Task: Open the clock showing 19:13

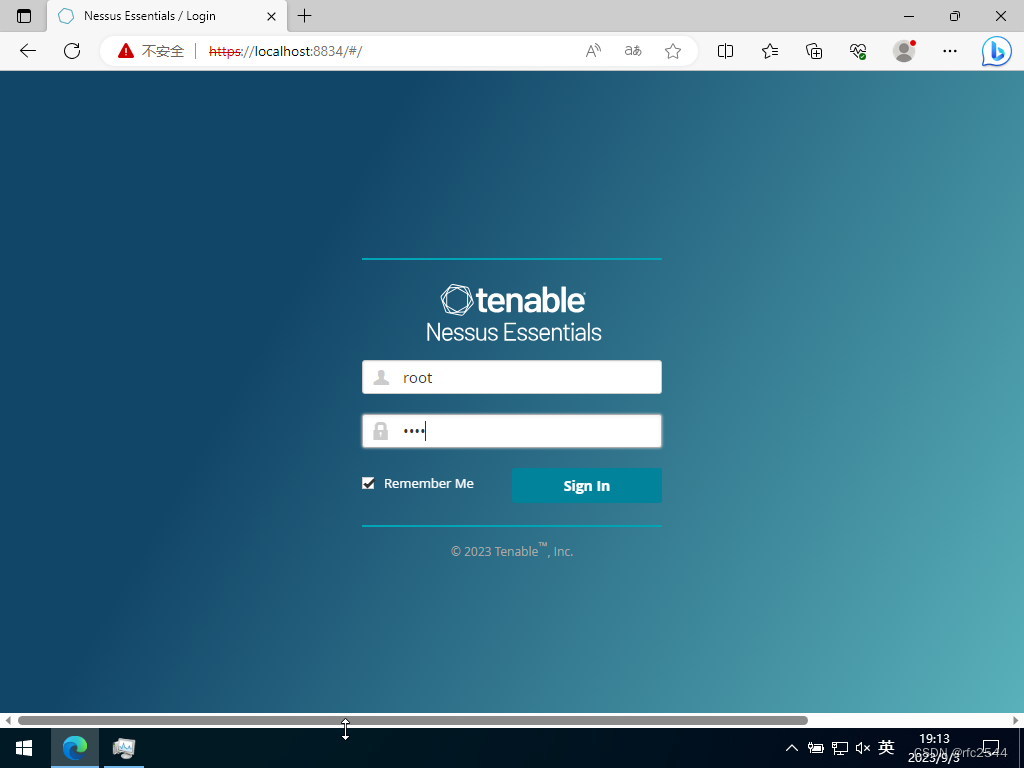Action: click(934, 748)
